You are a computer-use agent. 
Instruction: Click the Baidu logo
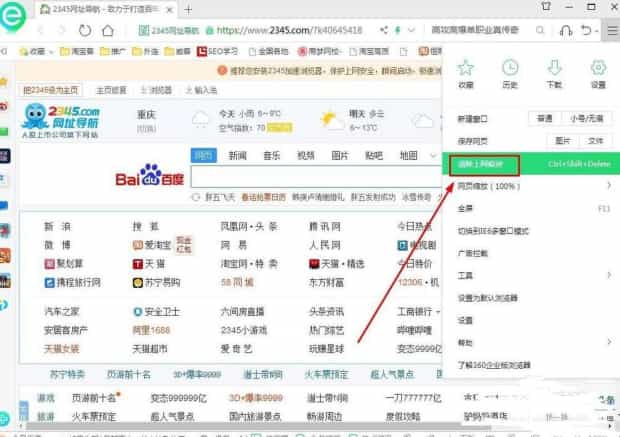[x=149, y=175]
